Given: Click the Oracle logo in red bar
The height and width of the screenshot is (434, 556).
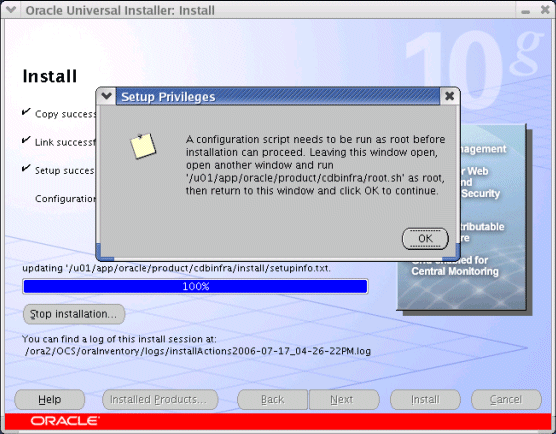Looking at the screenshot, I should pos(65,421).
